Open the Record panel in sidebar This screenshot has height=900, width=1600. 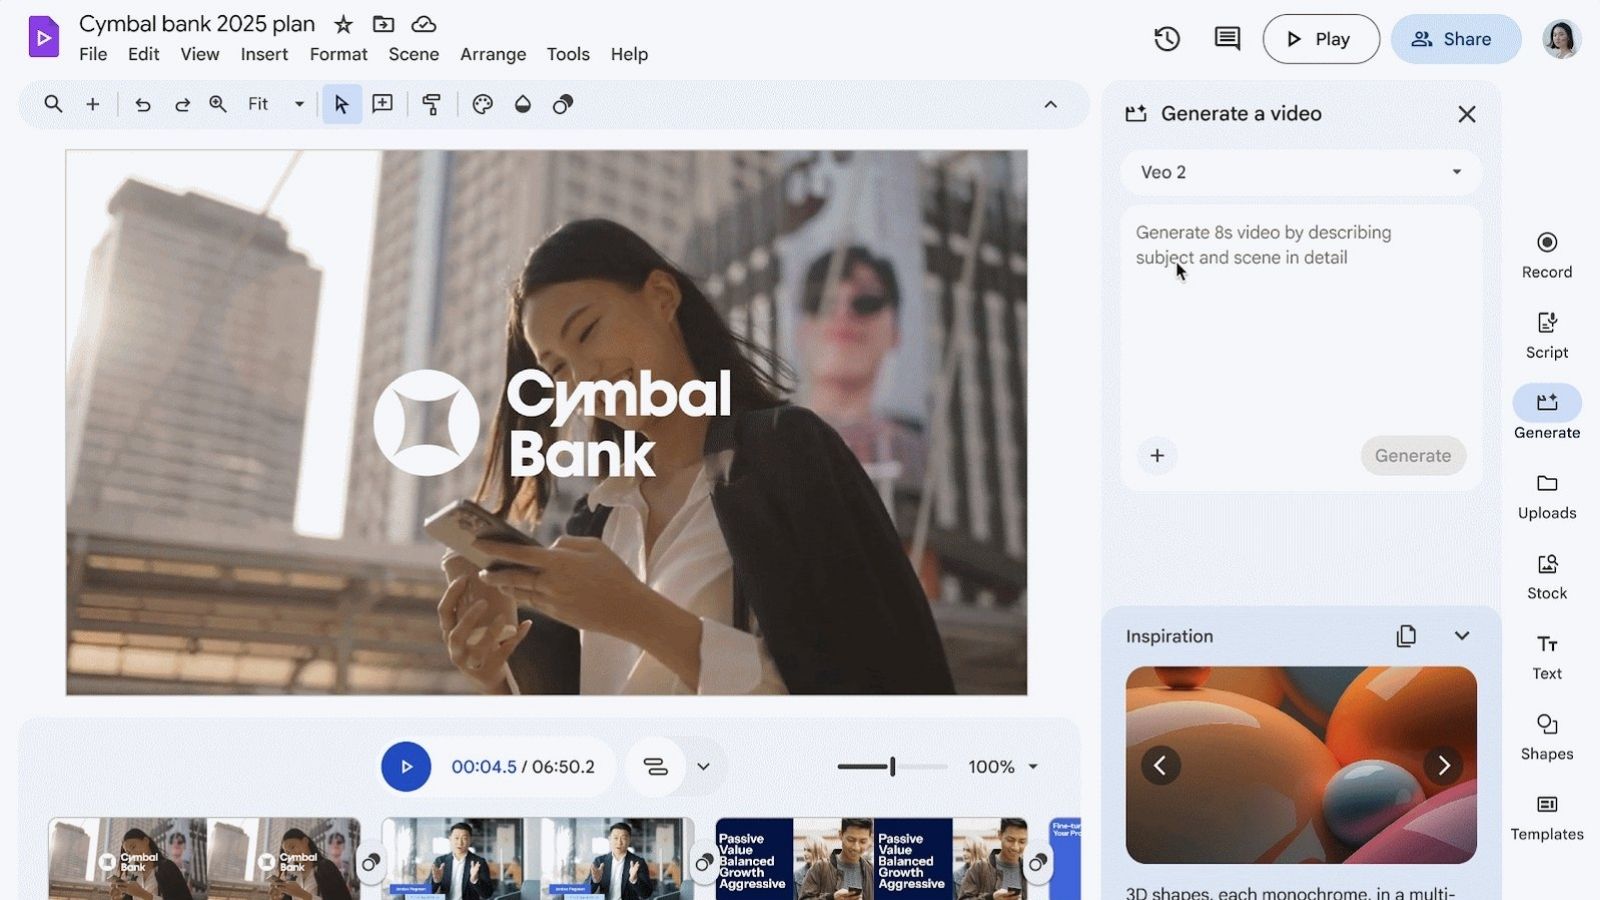(1546, 254)
